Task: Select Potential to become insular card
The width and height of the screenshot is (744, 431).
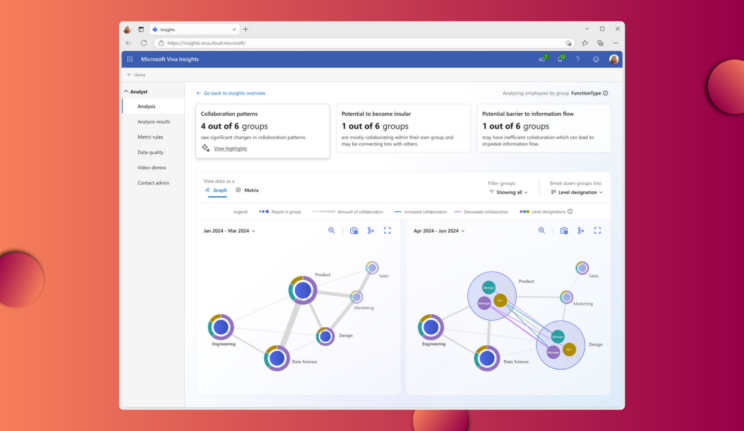Action: [x=403, y=128]
